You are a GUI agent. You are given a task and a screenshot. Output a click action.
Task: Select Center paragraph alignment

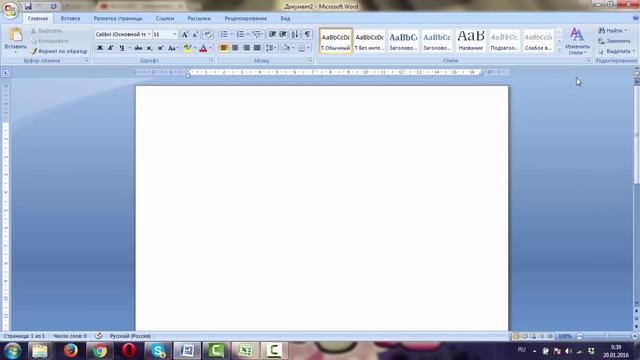click(235, 48)
